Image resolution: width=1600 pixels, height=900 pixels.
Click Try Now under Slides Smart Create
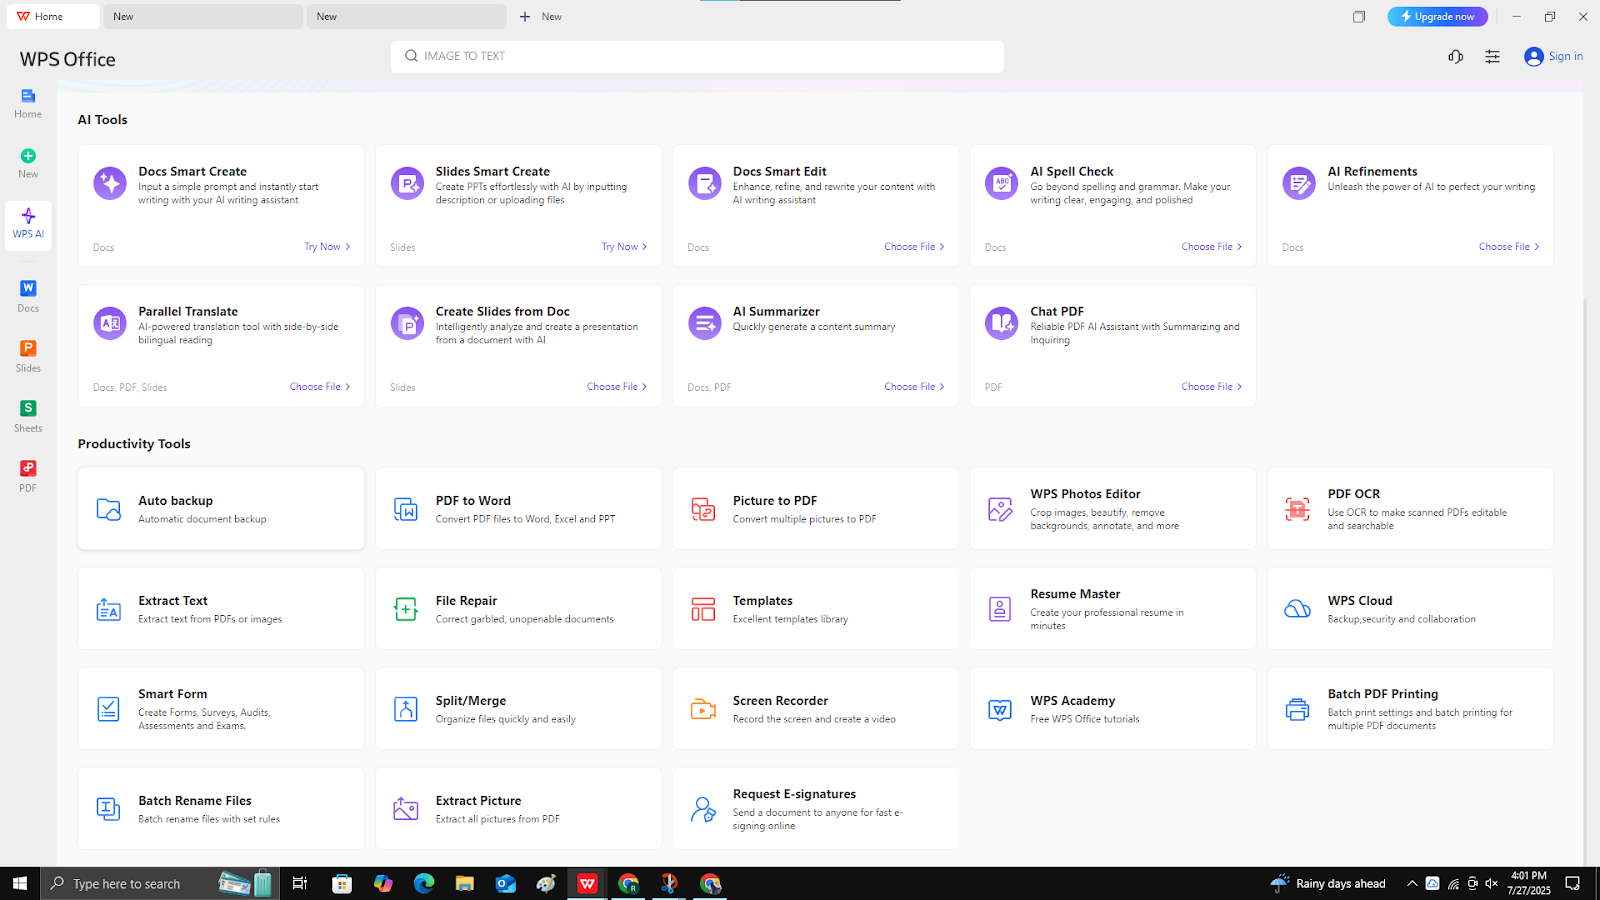pos(624,247)
